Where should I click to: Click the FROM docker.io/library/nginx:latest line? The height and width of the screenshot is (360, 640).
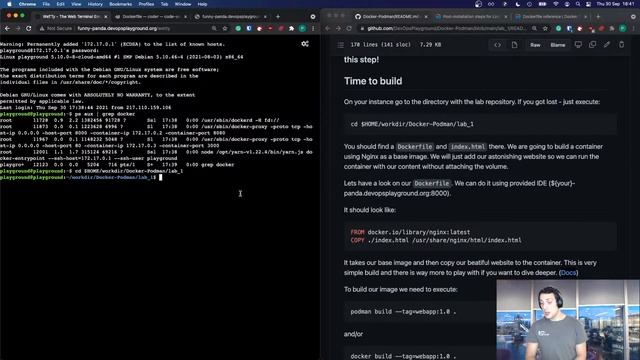pyautogui.click(x=410, y=232)
